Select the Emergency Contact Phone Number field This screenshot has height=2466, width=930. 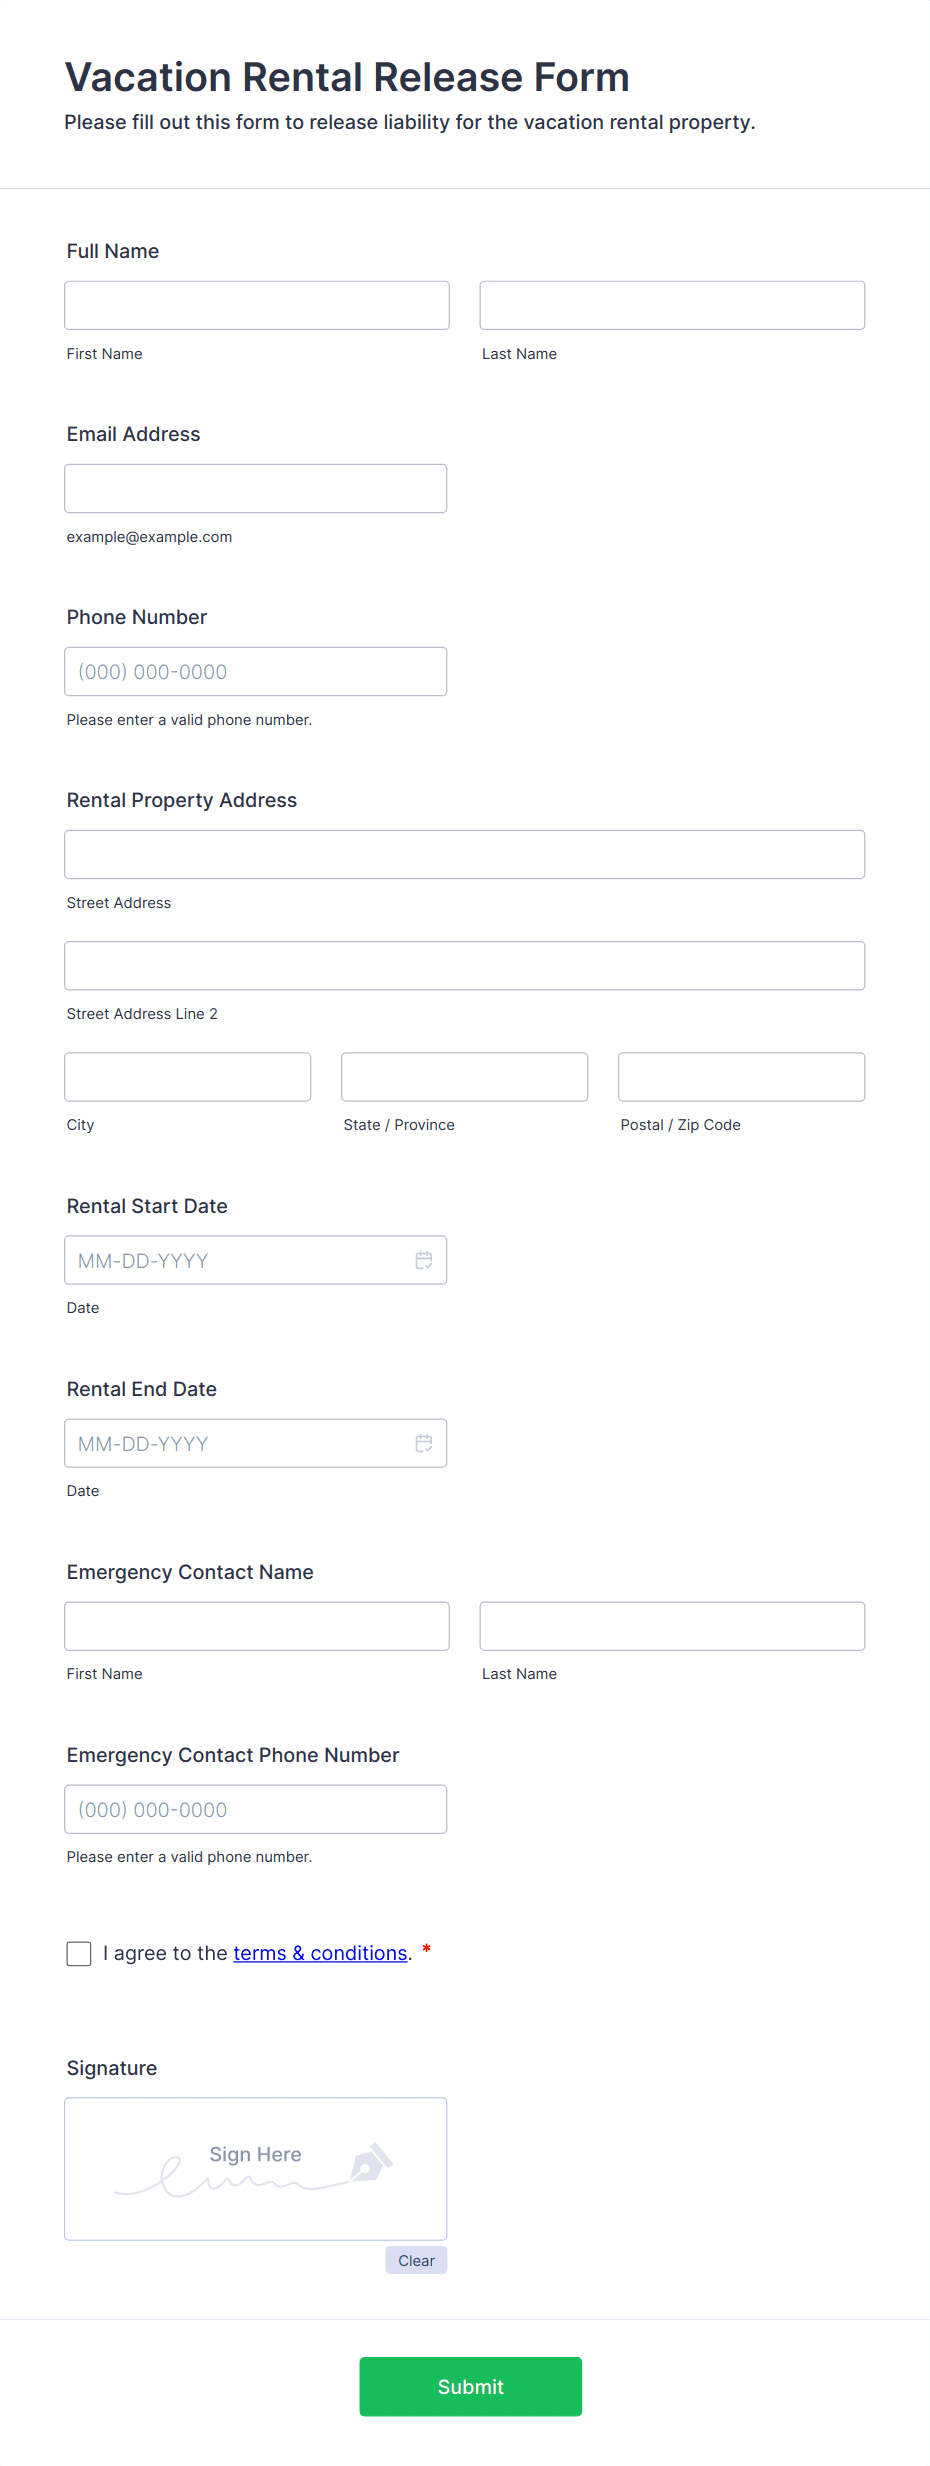(256, 1809)
